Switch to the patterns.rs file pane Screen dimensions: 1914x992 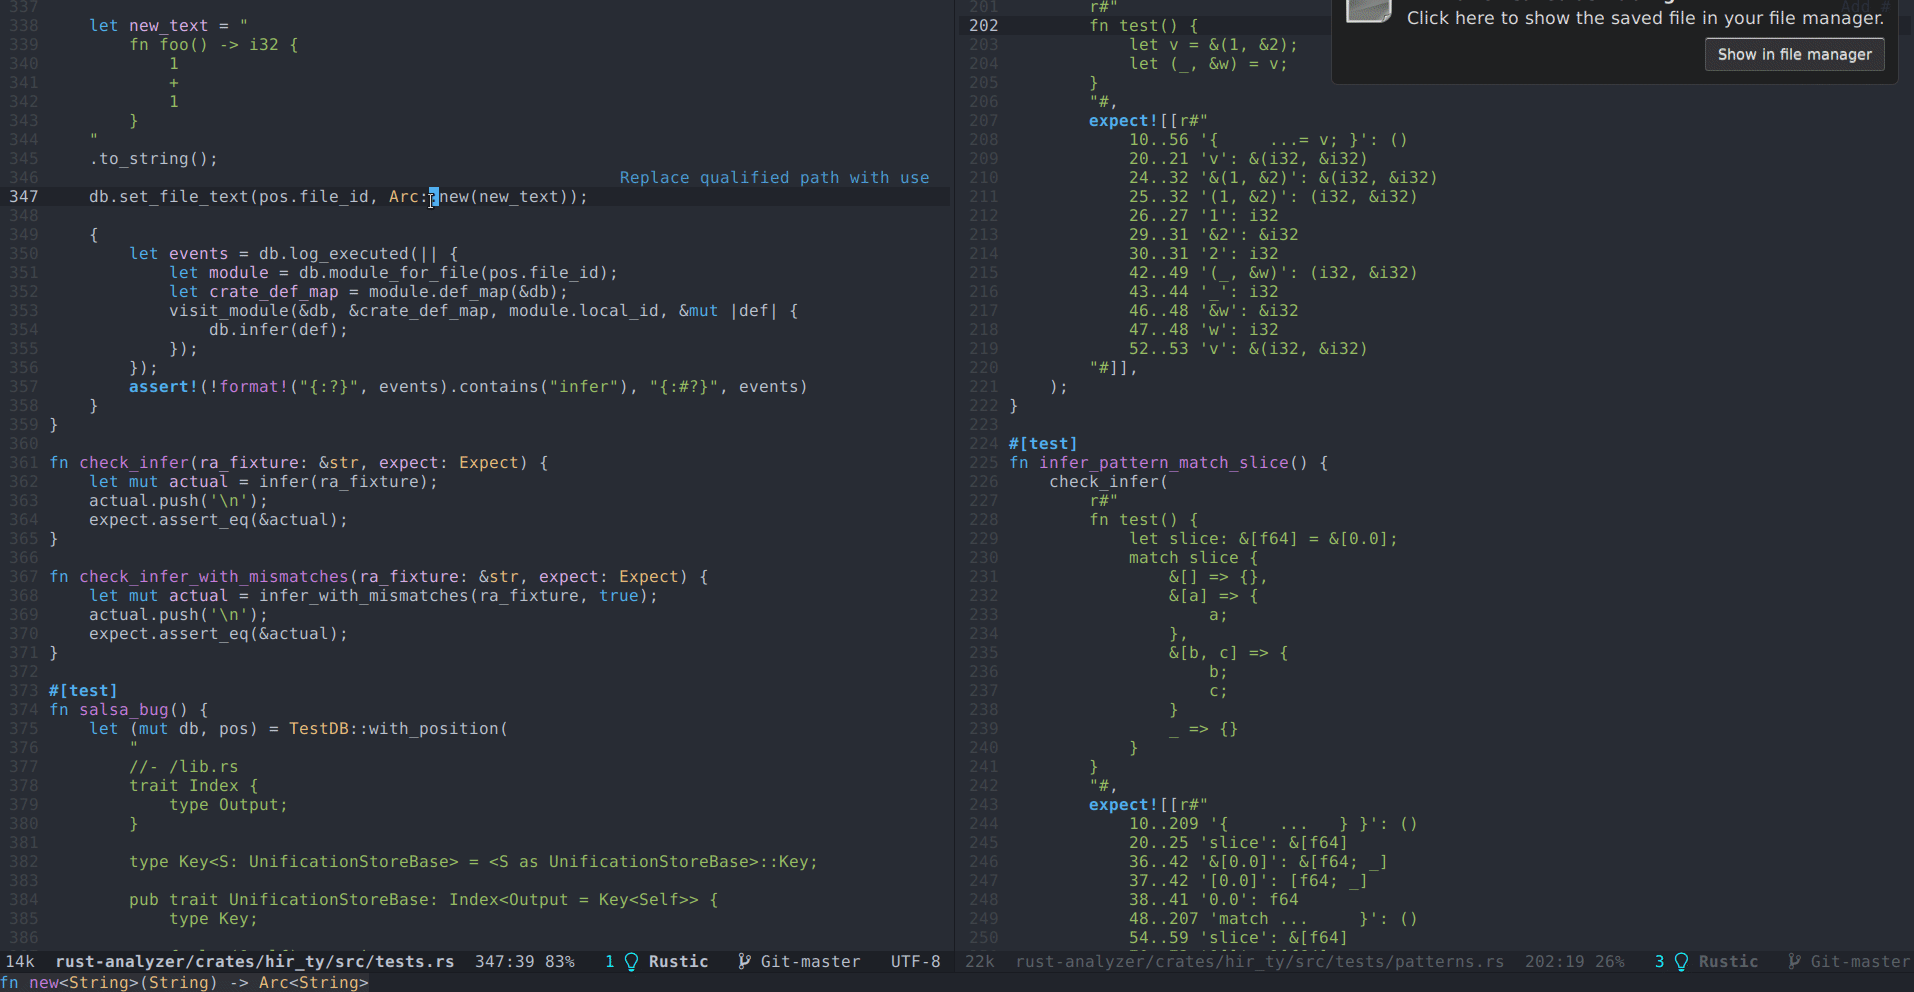1259,961
